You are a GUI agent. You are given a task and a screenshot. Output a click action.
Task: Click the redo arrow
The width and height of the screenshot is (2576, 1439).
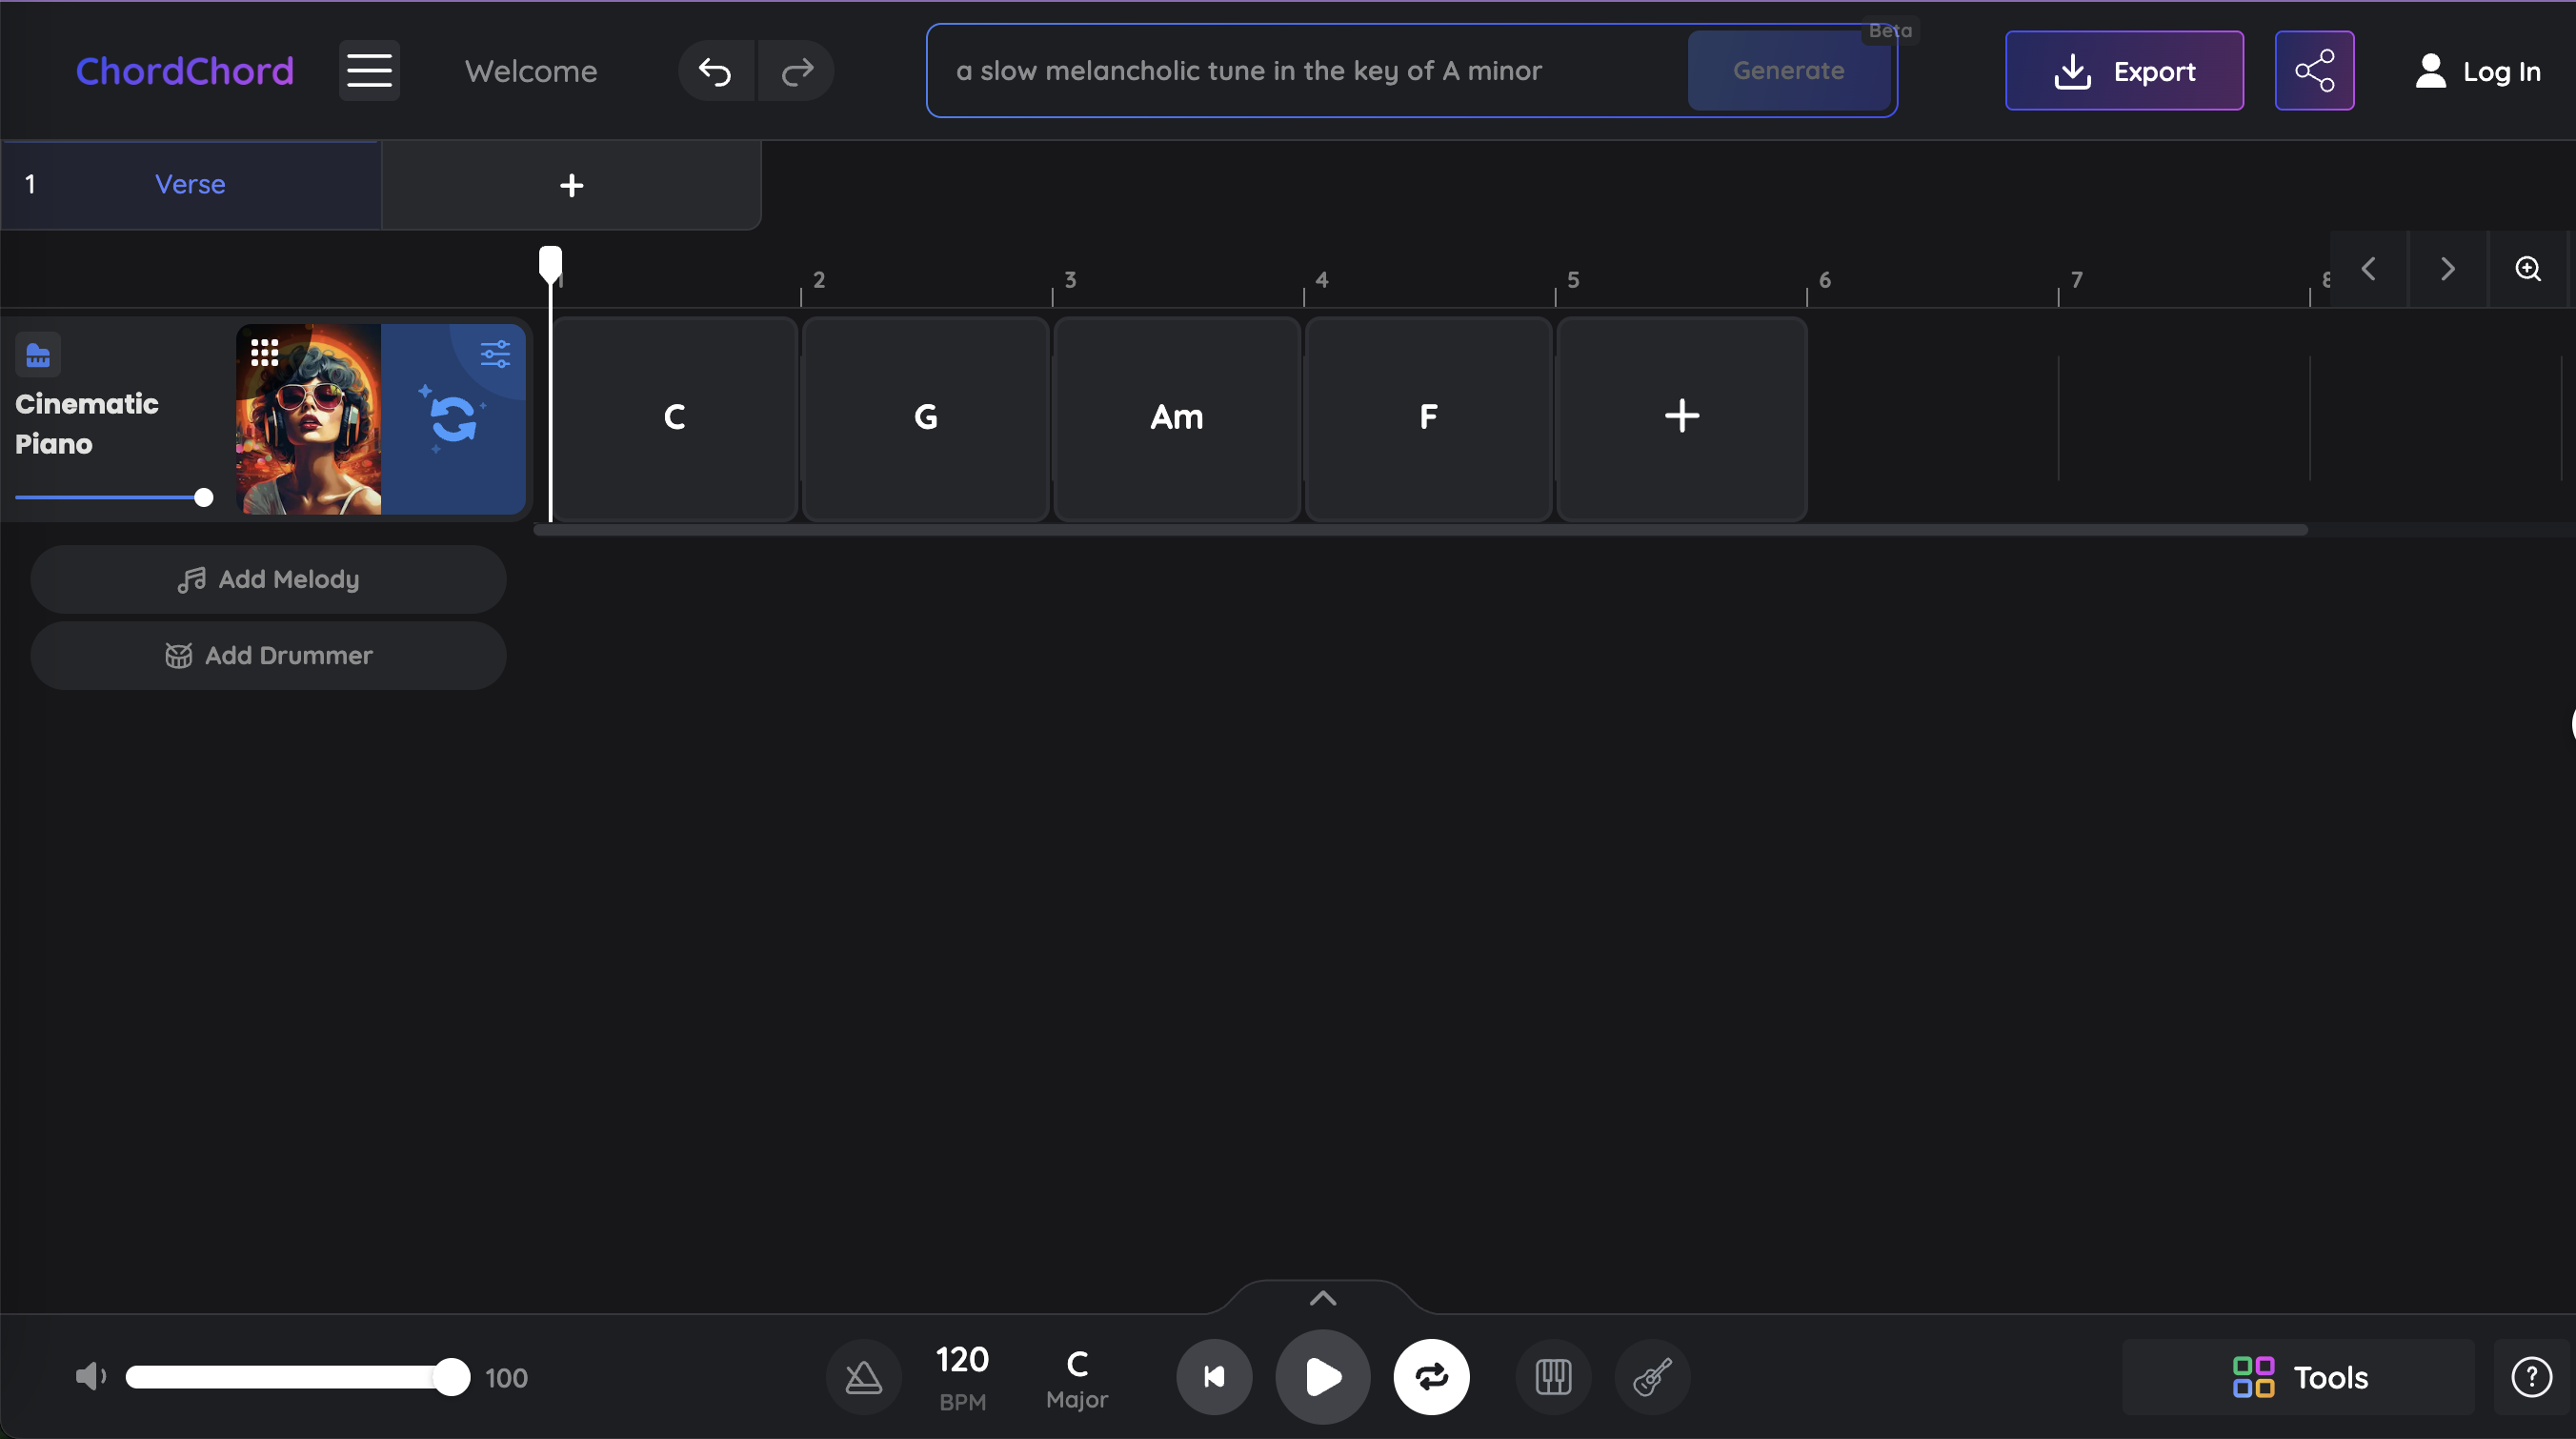coord(797,71)
